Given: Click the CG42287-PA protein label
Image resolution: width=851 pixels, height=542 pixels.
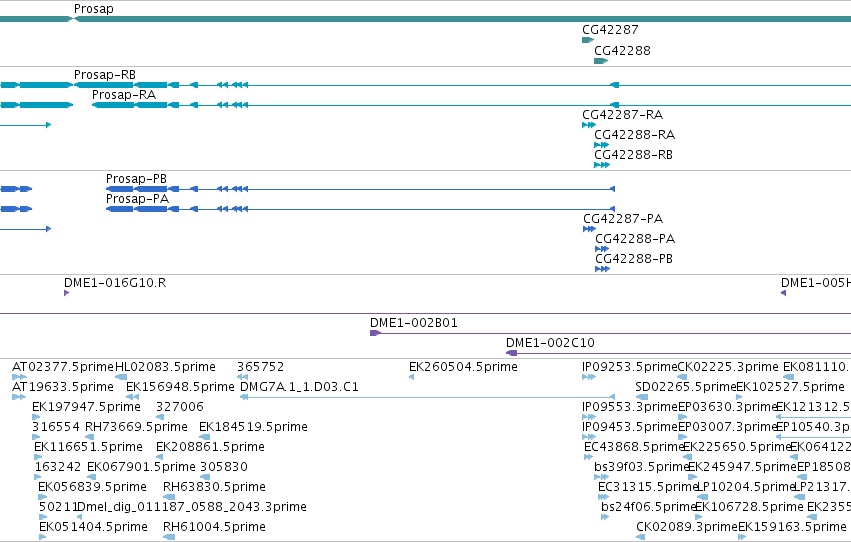Looking at the screenshot, I should pos(623,219).
